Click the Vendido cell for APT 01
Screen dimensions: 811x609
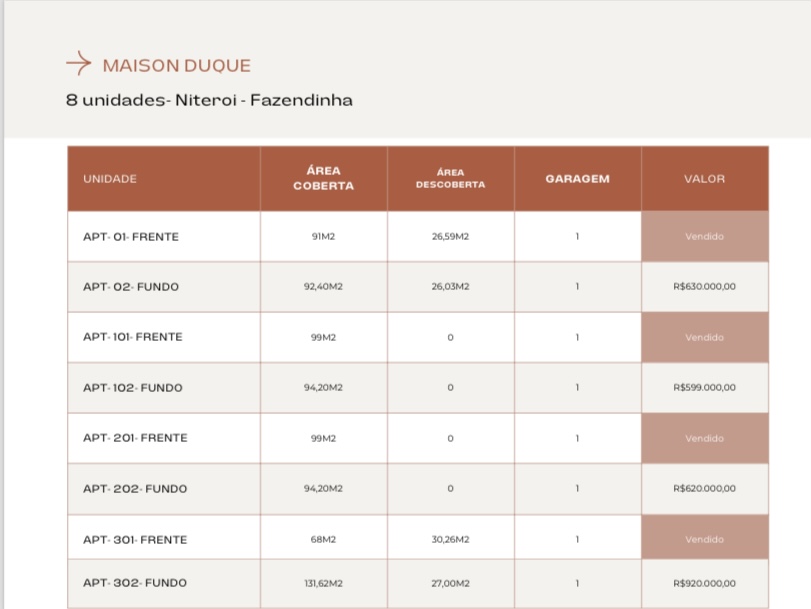705,236
